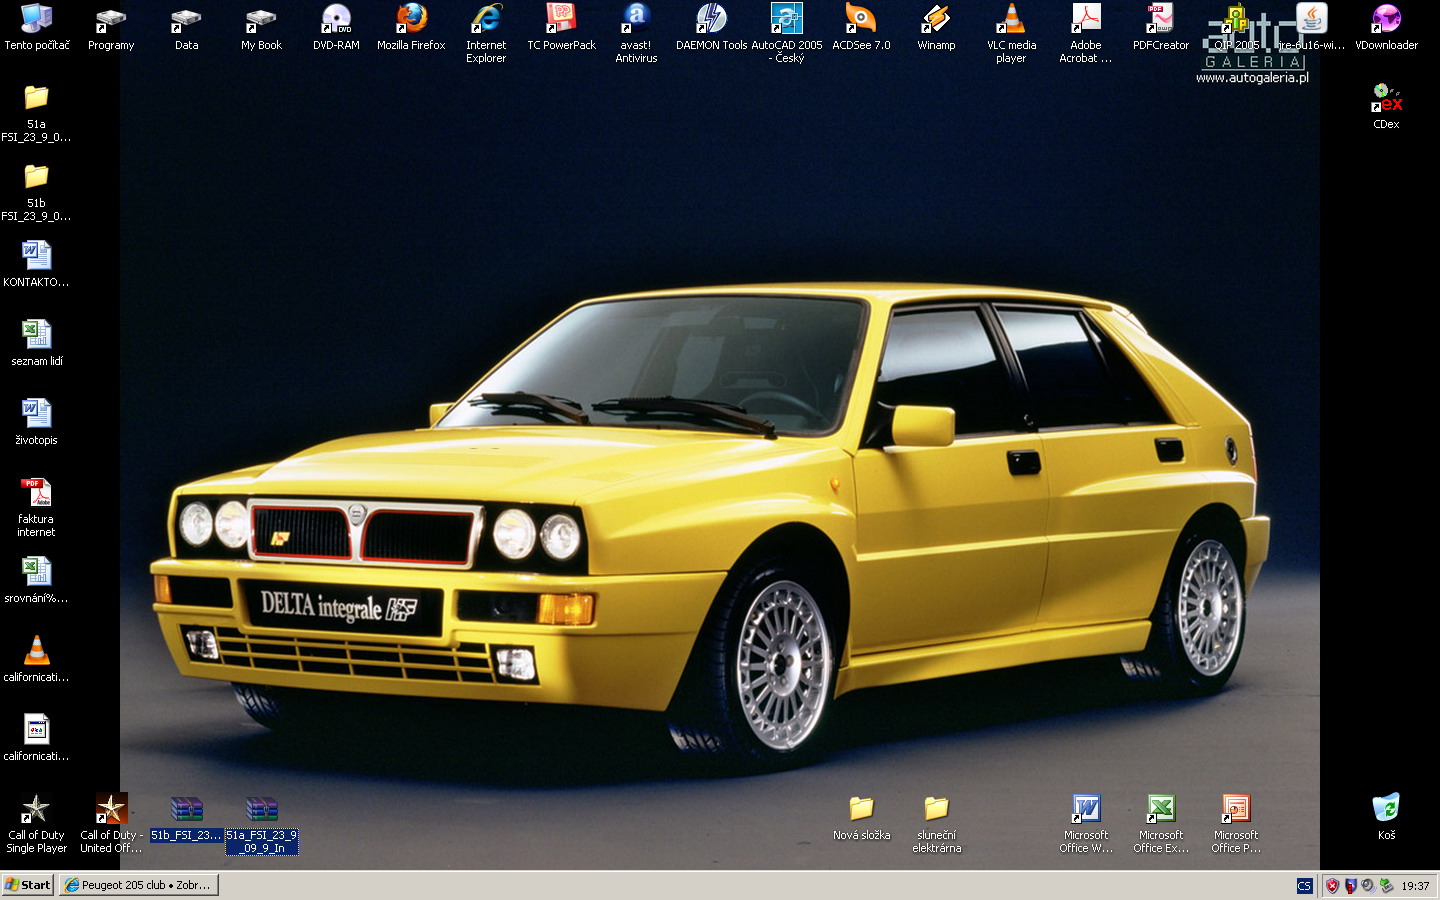Viewport: 1440px width, 900px height.
Task: Click the ACDSee 7.0 icon
Action: (861, 20)
